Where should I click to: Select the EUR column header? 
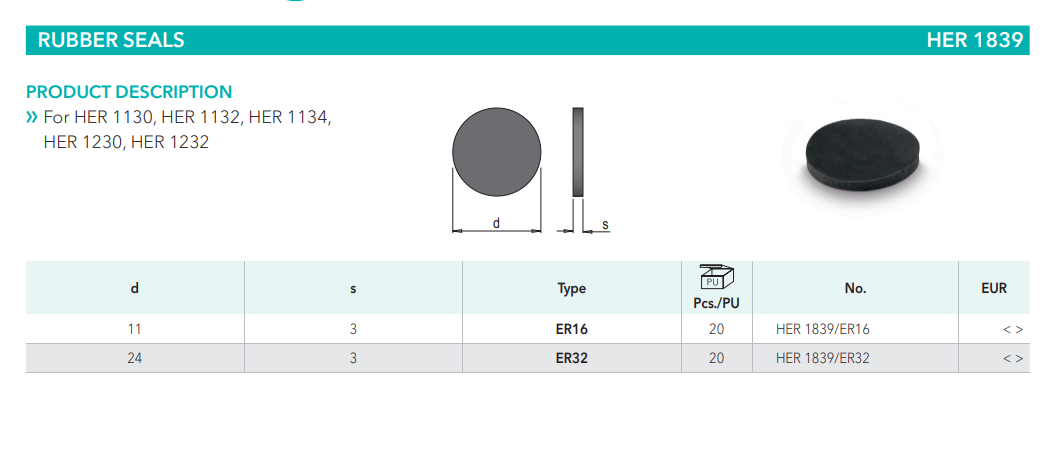[994, 288]
